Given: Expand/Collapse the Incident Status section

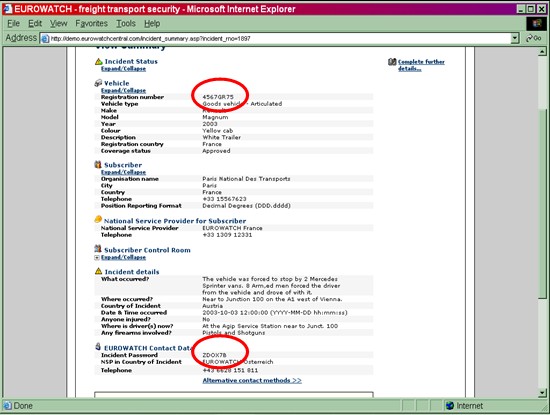Looking at the screenshot, I should 123,69.
